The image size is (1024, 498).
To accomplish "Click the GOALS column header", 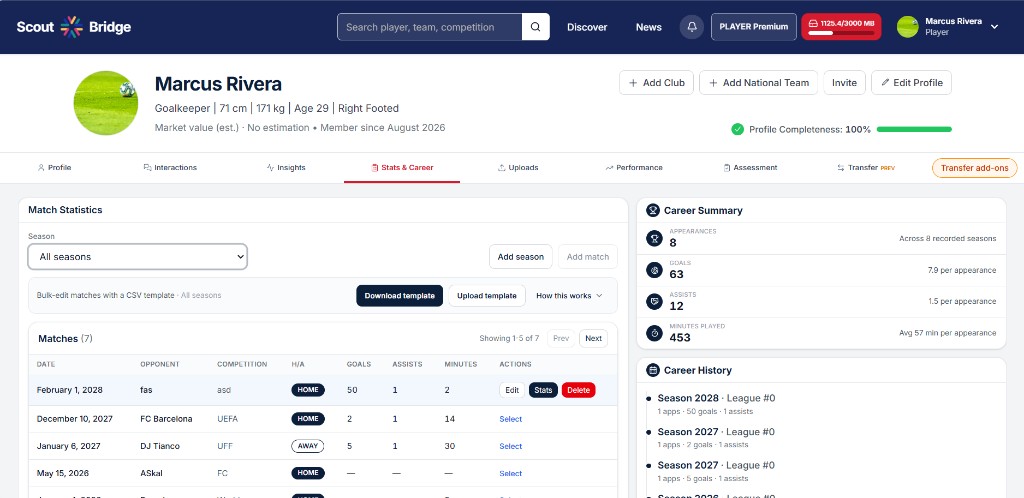I will pos(359,364).
